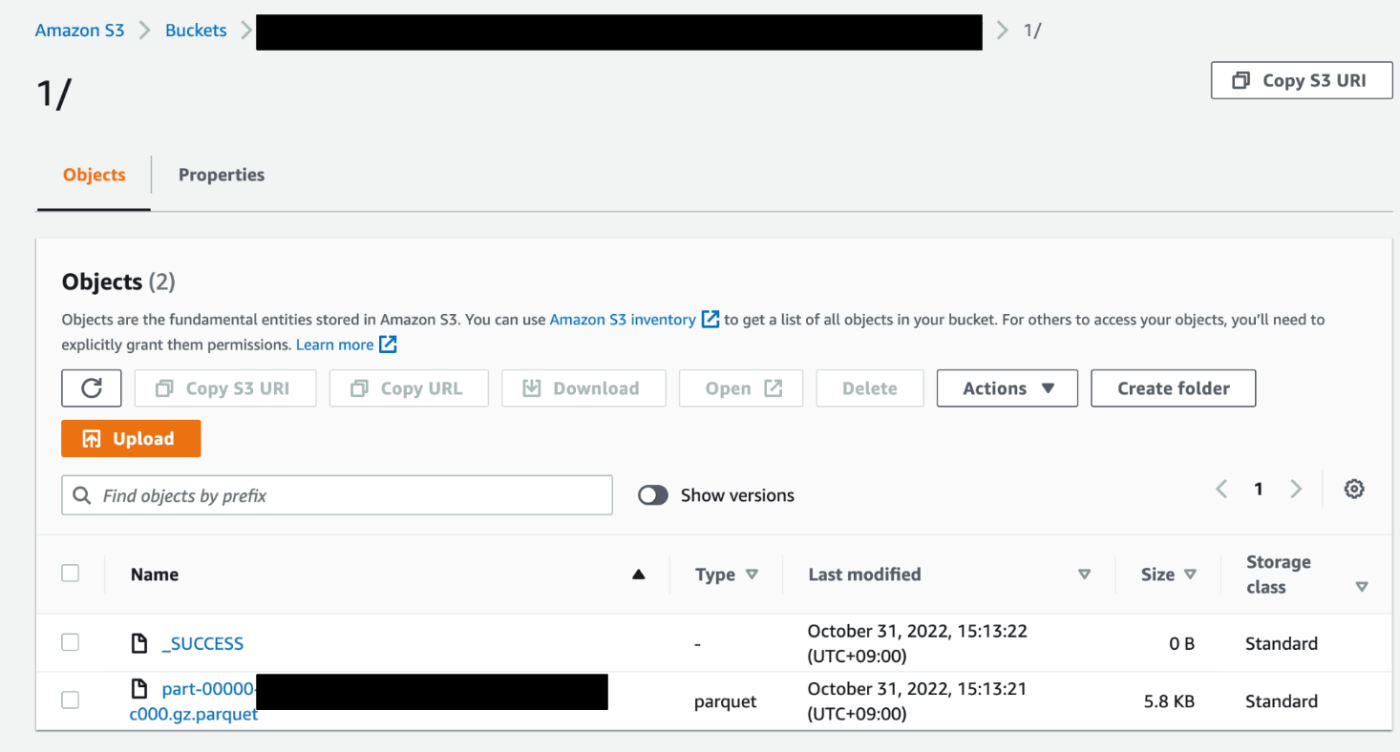
Task: Sort by Storage class column arrow
Action: click(1361, 586)
